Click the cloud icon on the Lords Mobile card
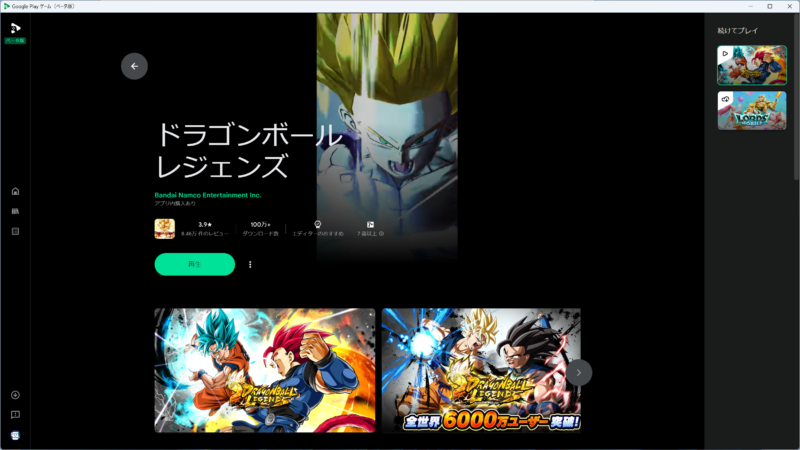 [x=725, y=99]
